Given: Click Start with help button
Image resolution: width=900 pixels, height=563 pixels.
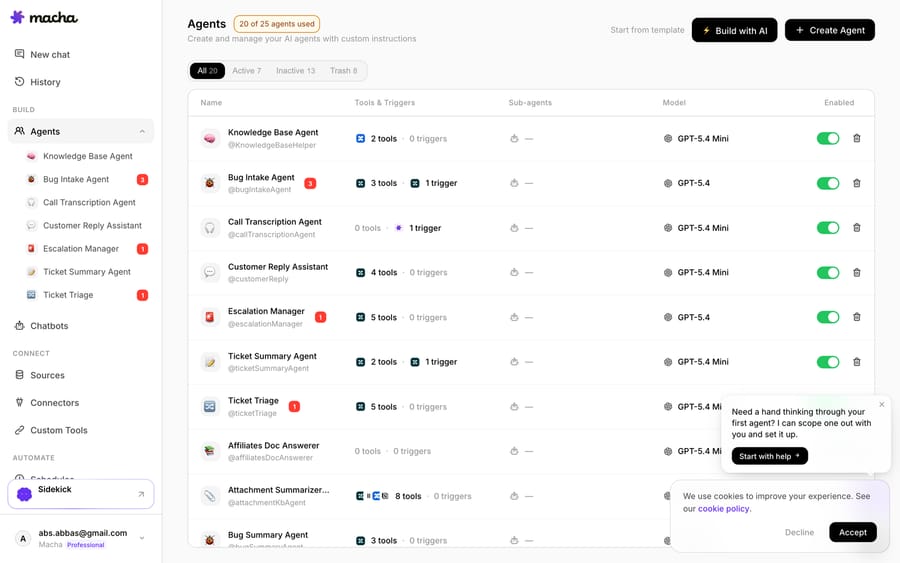Looking at the screenshot, I should pyautogui.click(x=769, y=456).
